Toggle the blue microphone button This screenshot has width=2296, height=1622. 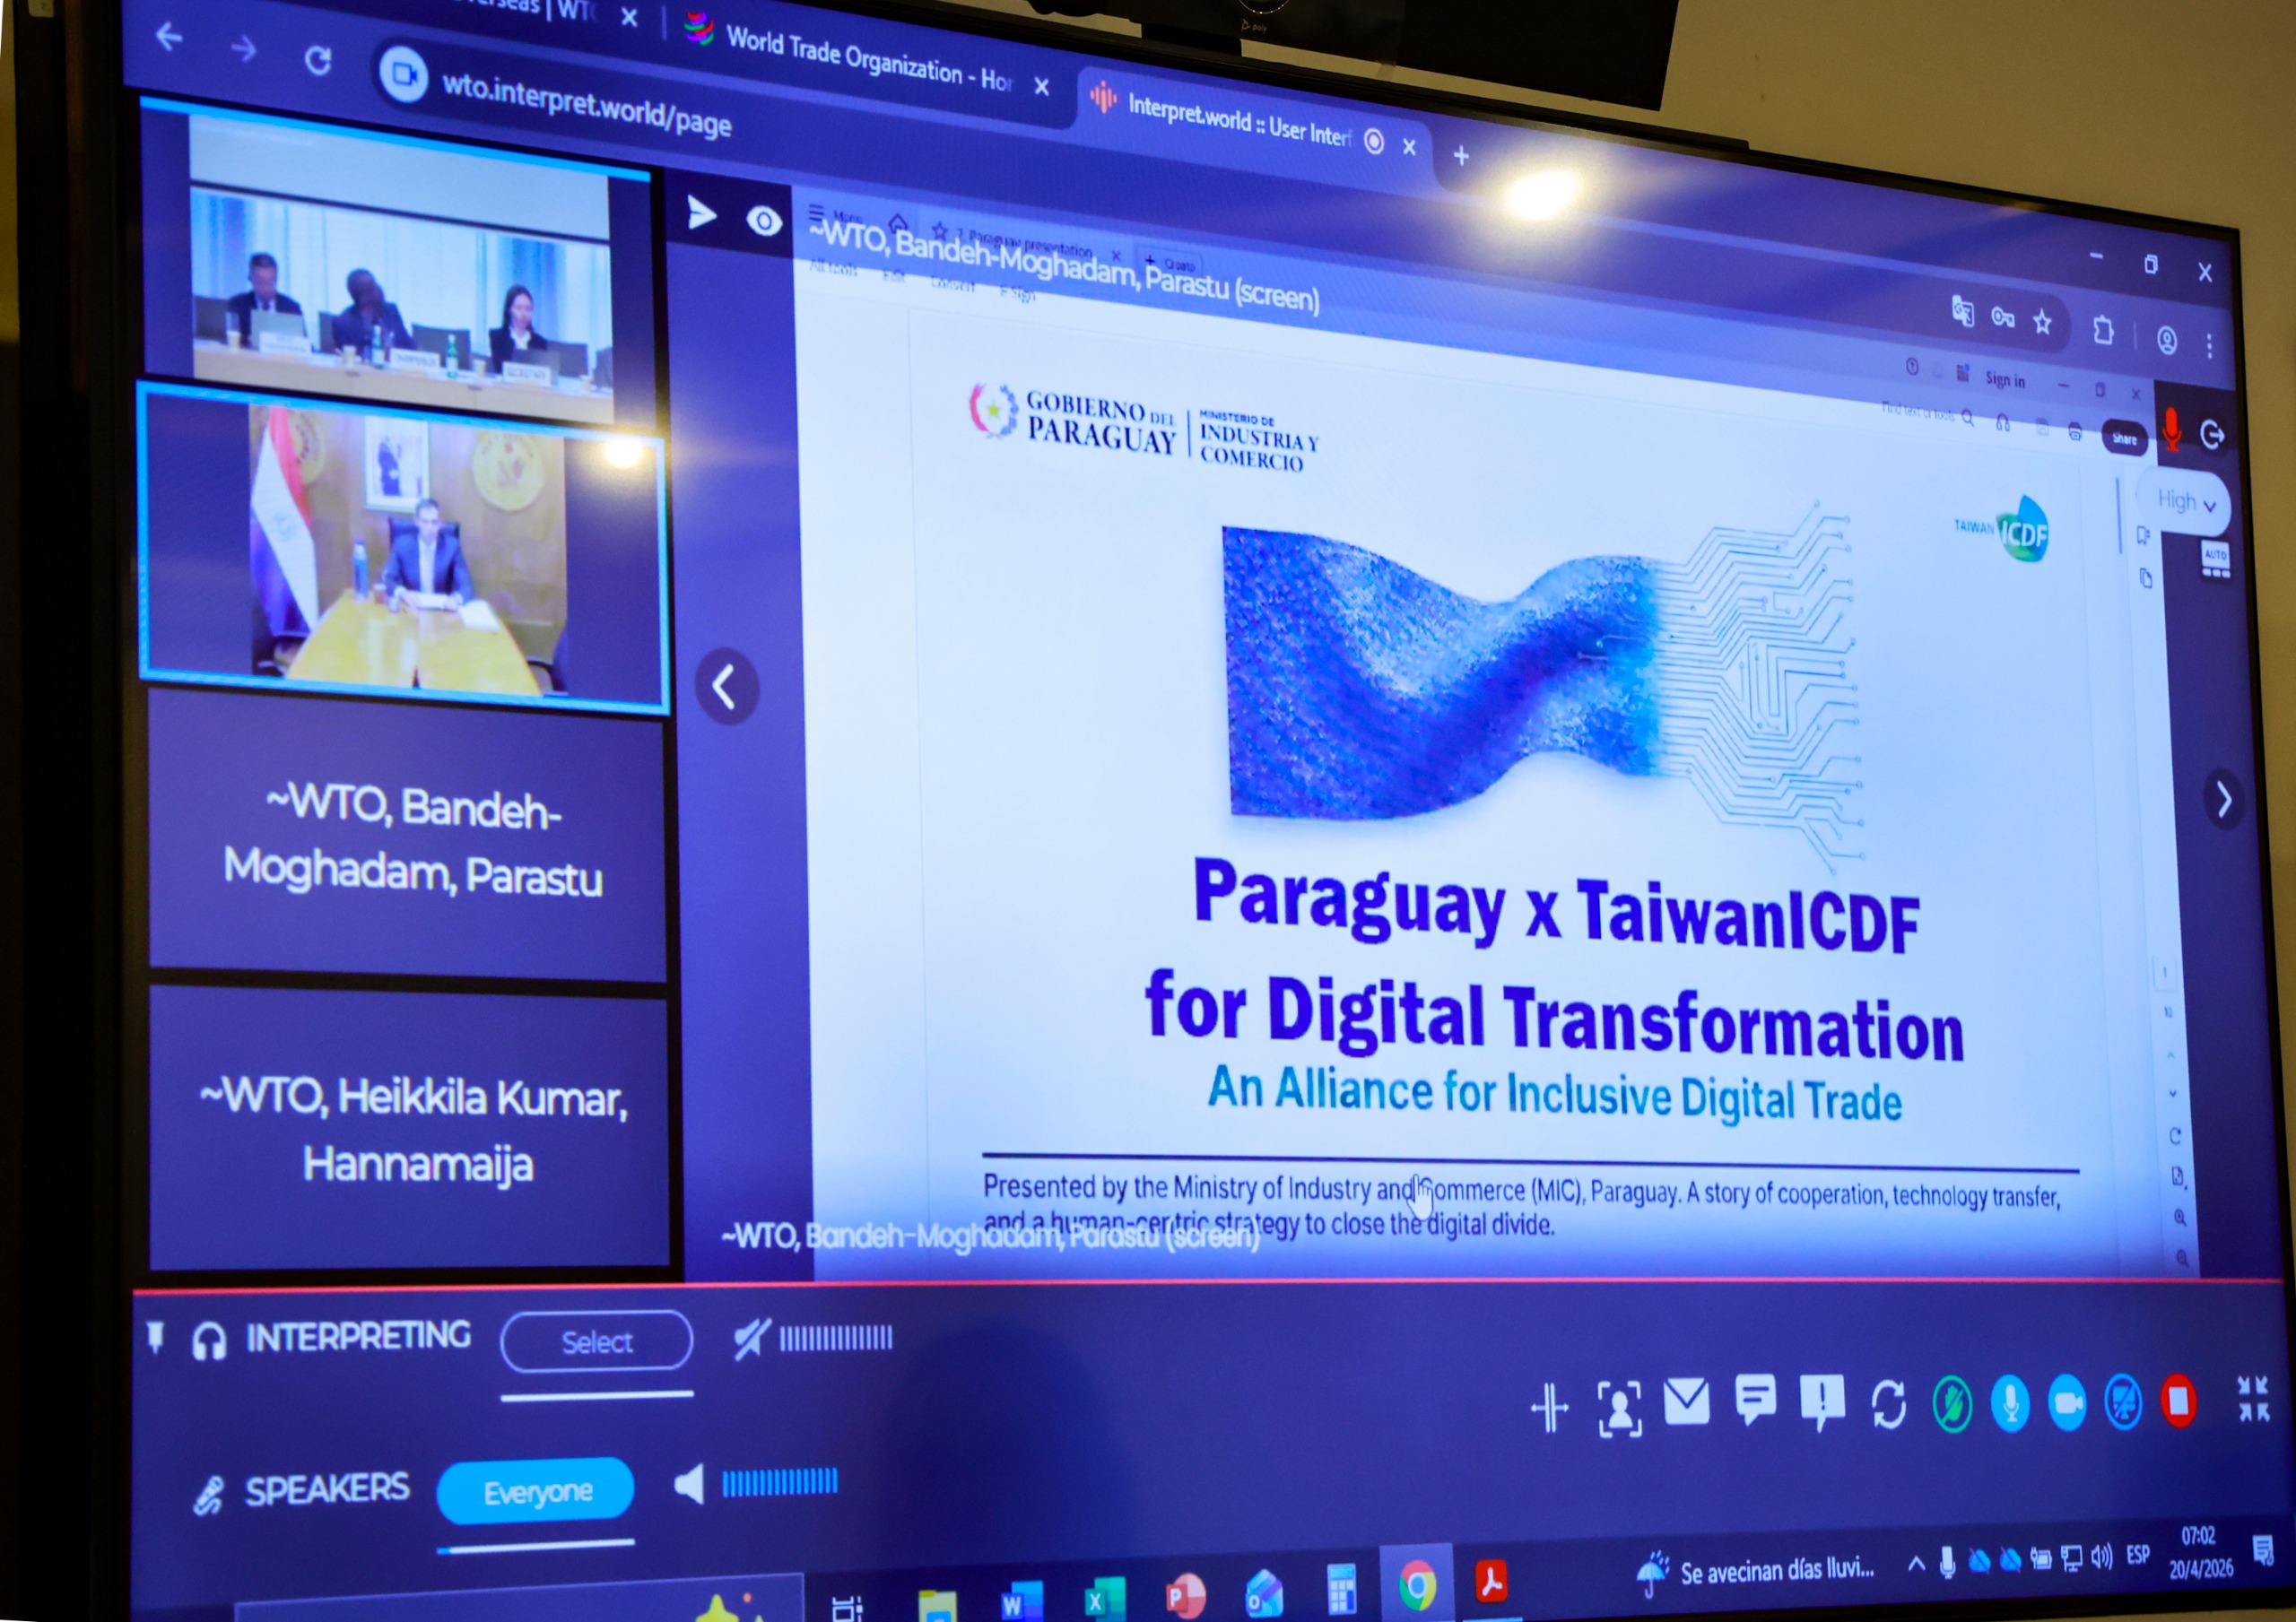tap(2010, 1404)
